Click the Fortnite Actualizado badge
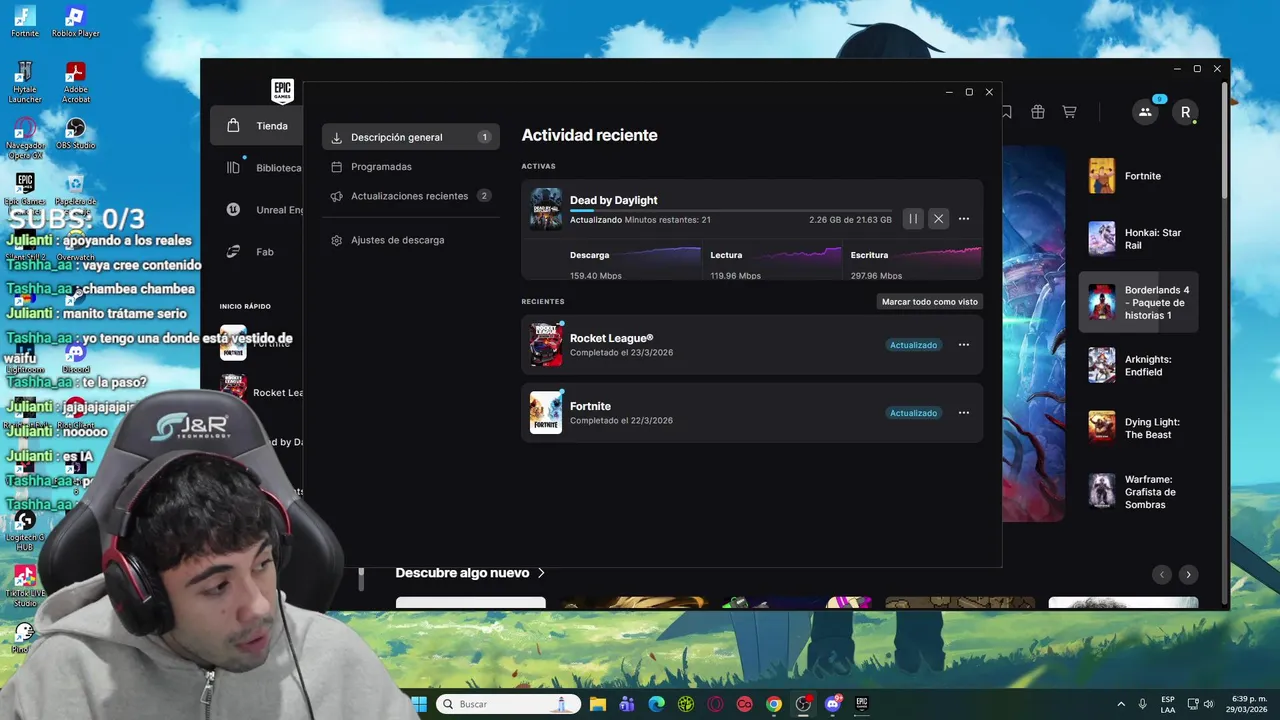Screen dimensions: 1280x720 [x=913, y=413]
